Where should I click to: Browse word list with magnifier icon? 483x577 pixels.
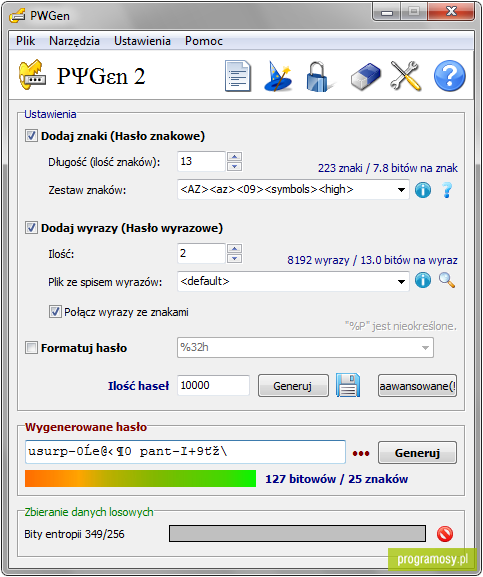[447, 280]
